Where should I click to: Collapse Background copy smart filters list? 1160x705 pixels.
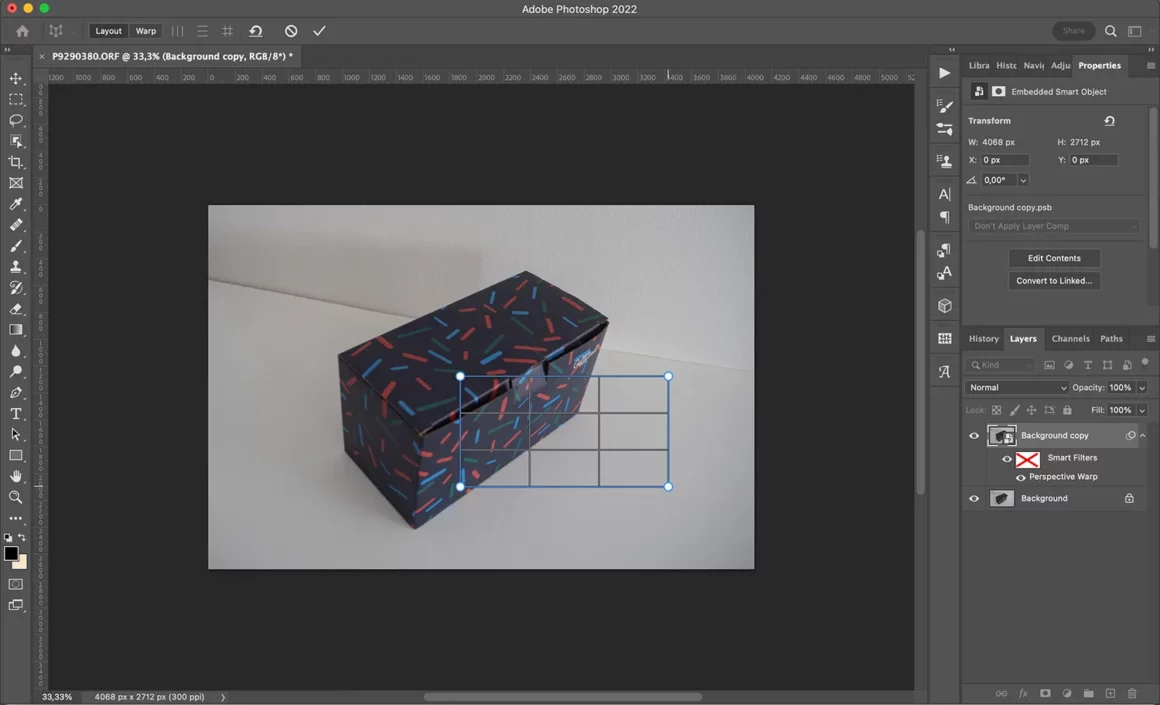click(1143, 436)
